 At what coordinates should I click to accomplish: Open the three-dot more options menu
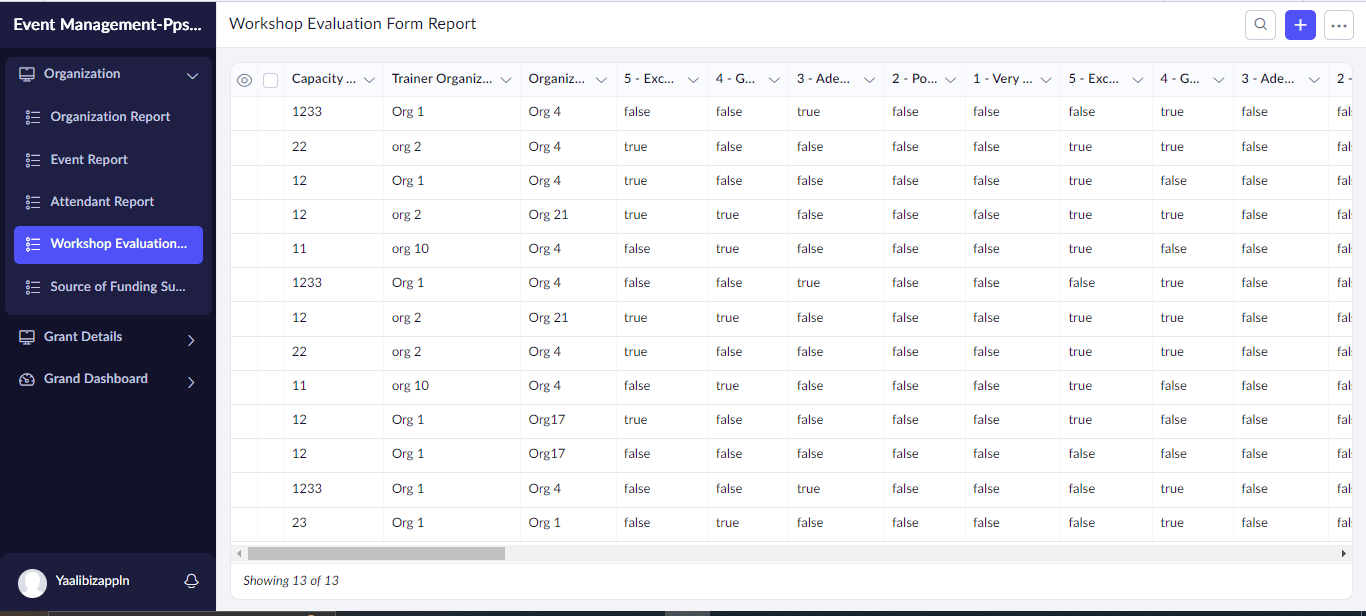click(x=1338, y=25)
